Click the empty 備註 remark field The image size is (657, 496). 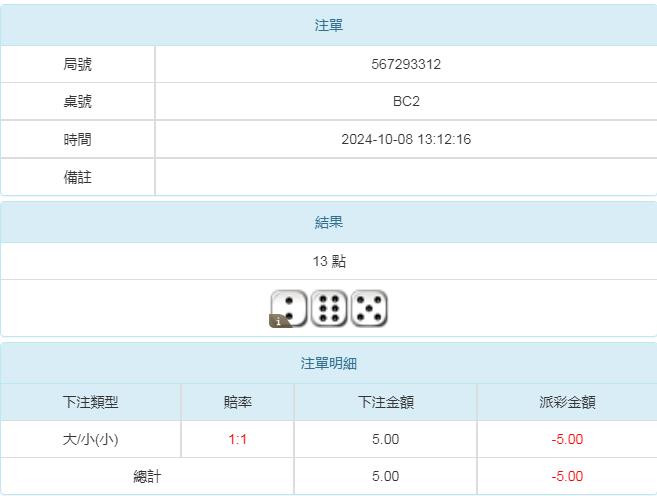tap(406, 177)
